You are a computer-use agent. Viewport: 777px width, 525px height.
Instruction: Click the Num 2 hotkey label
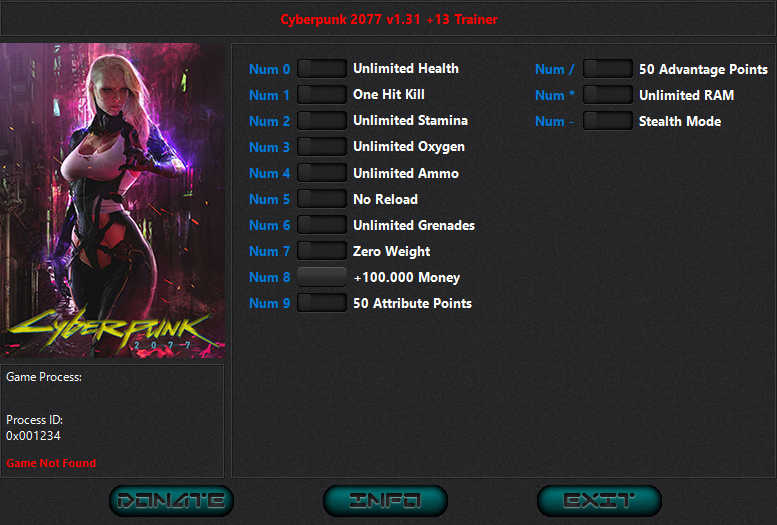coord(270,121)
